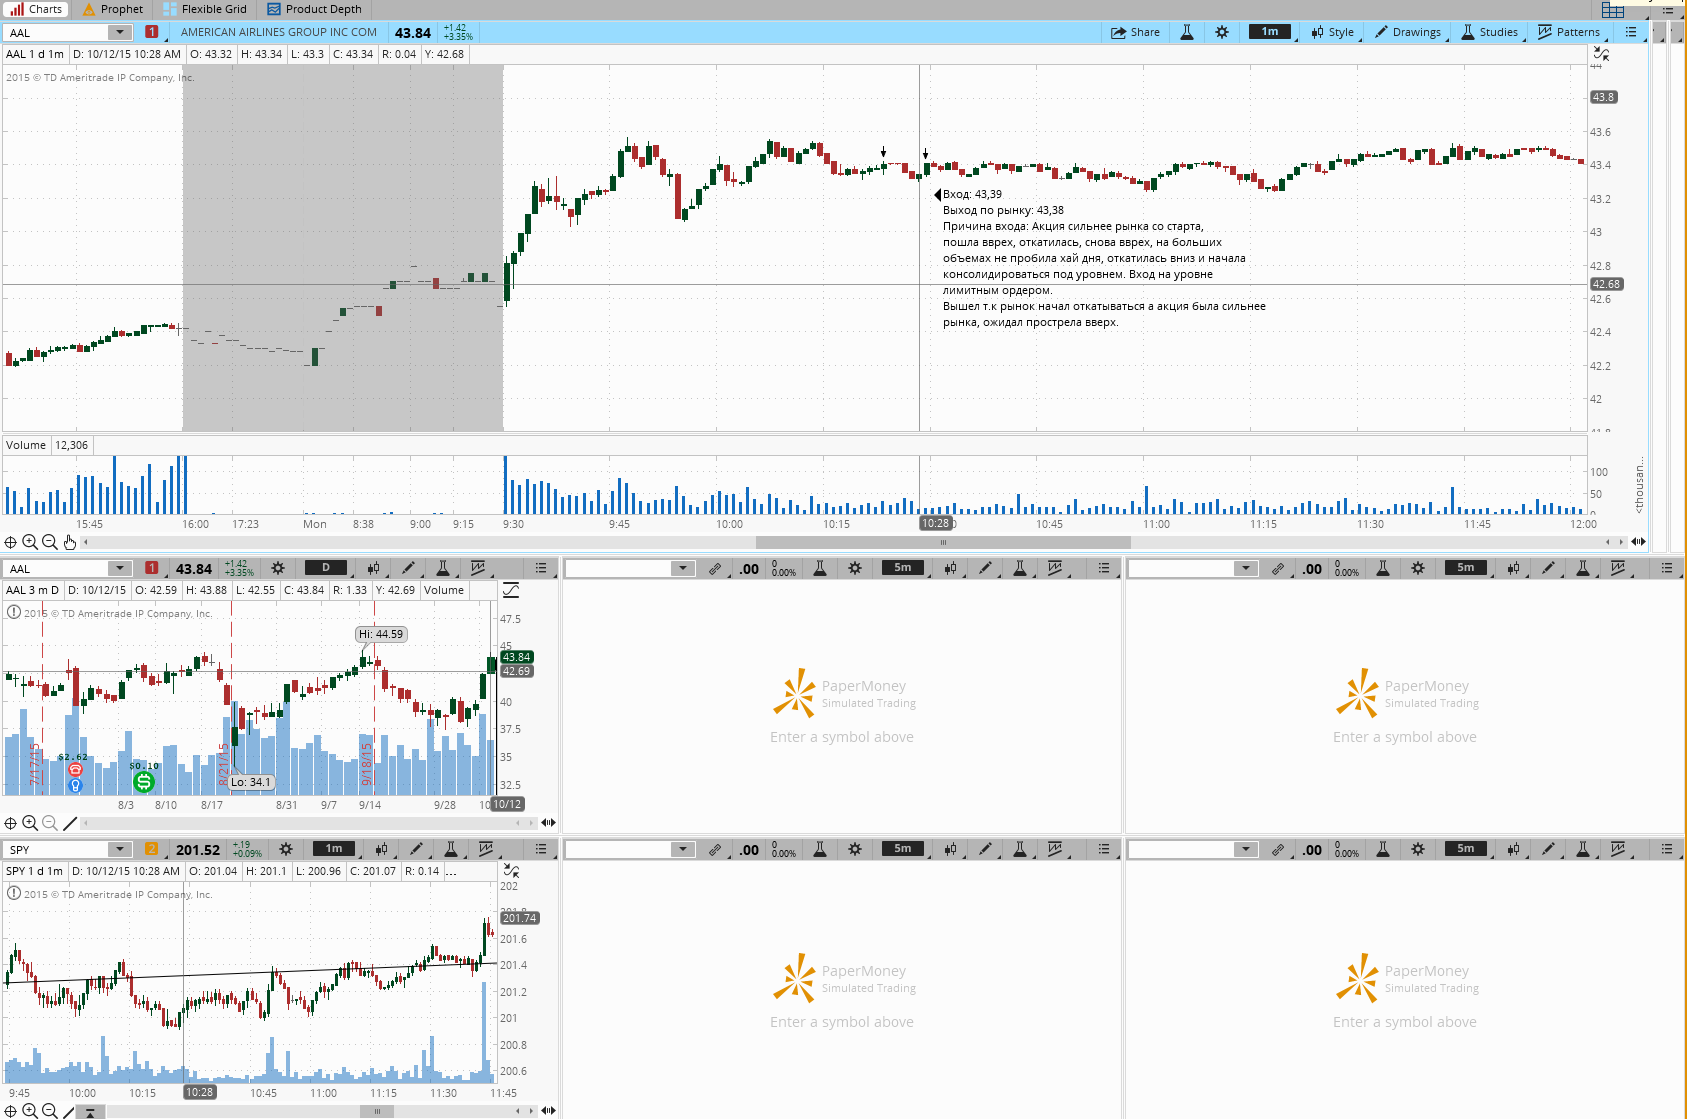Click the zoom in magnifier under SPY chart
Image resolution: width=1687 pixels, height=1119 pixels.
coord(30,1111)
